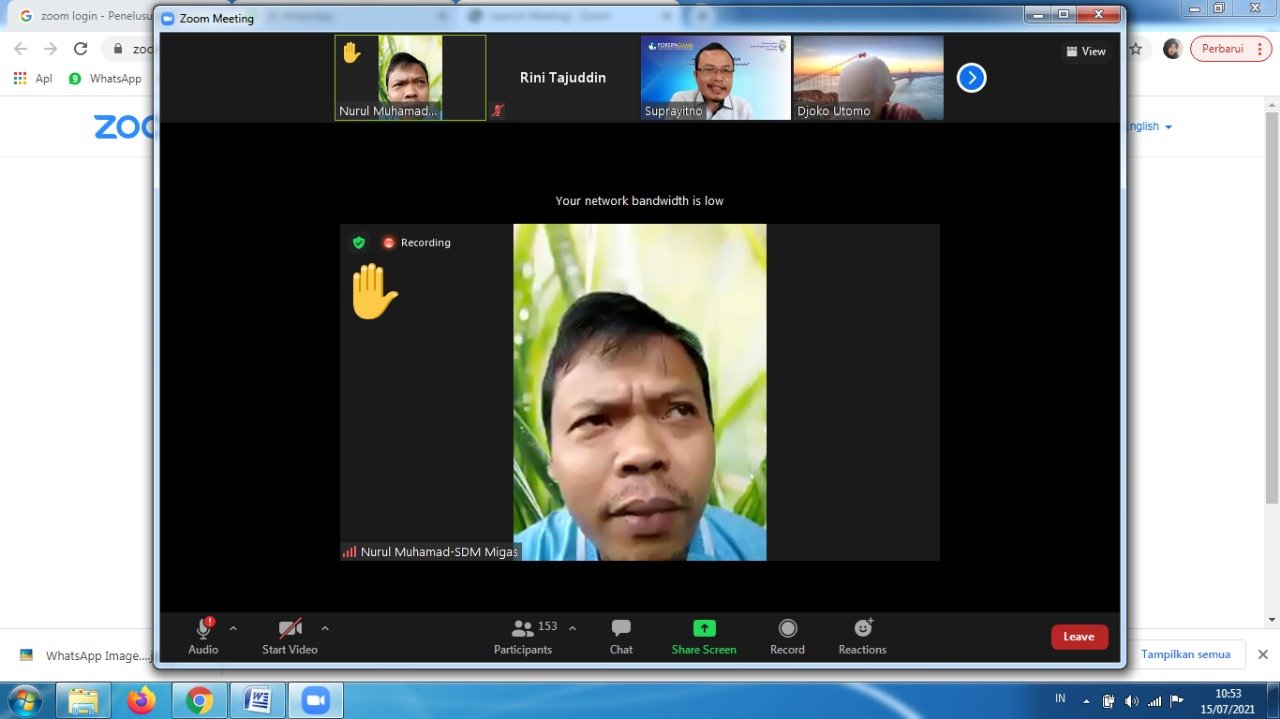Open the View layout menu
The image size is (1280, 719).
pyautogui.click(x=1086, y=51)
